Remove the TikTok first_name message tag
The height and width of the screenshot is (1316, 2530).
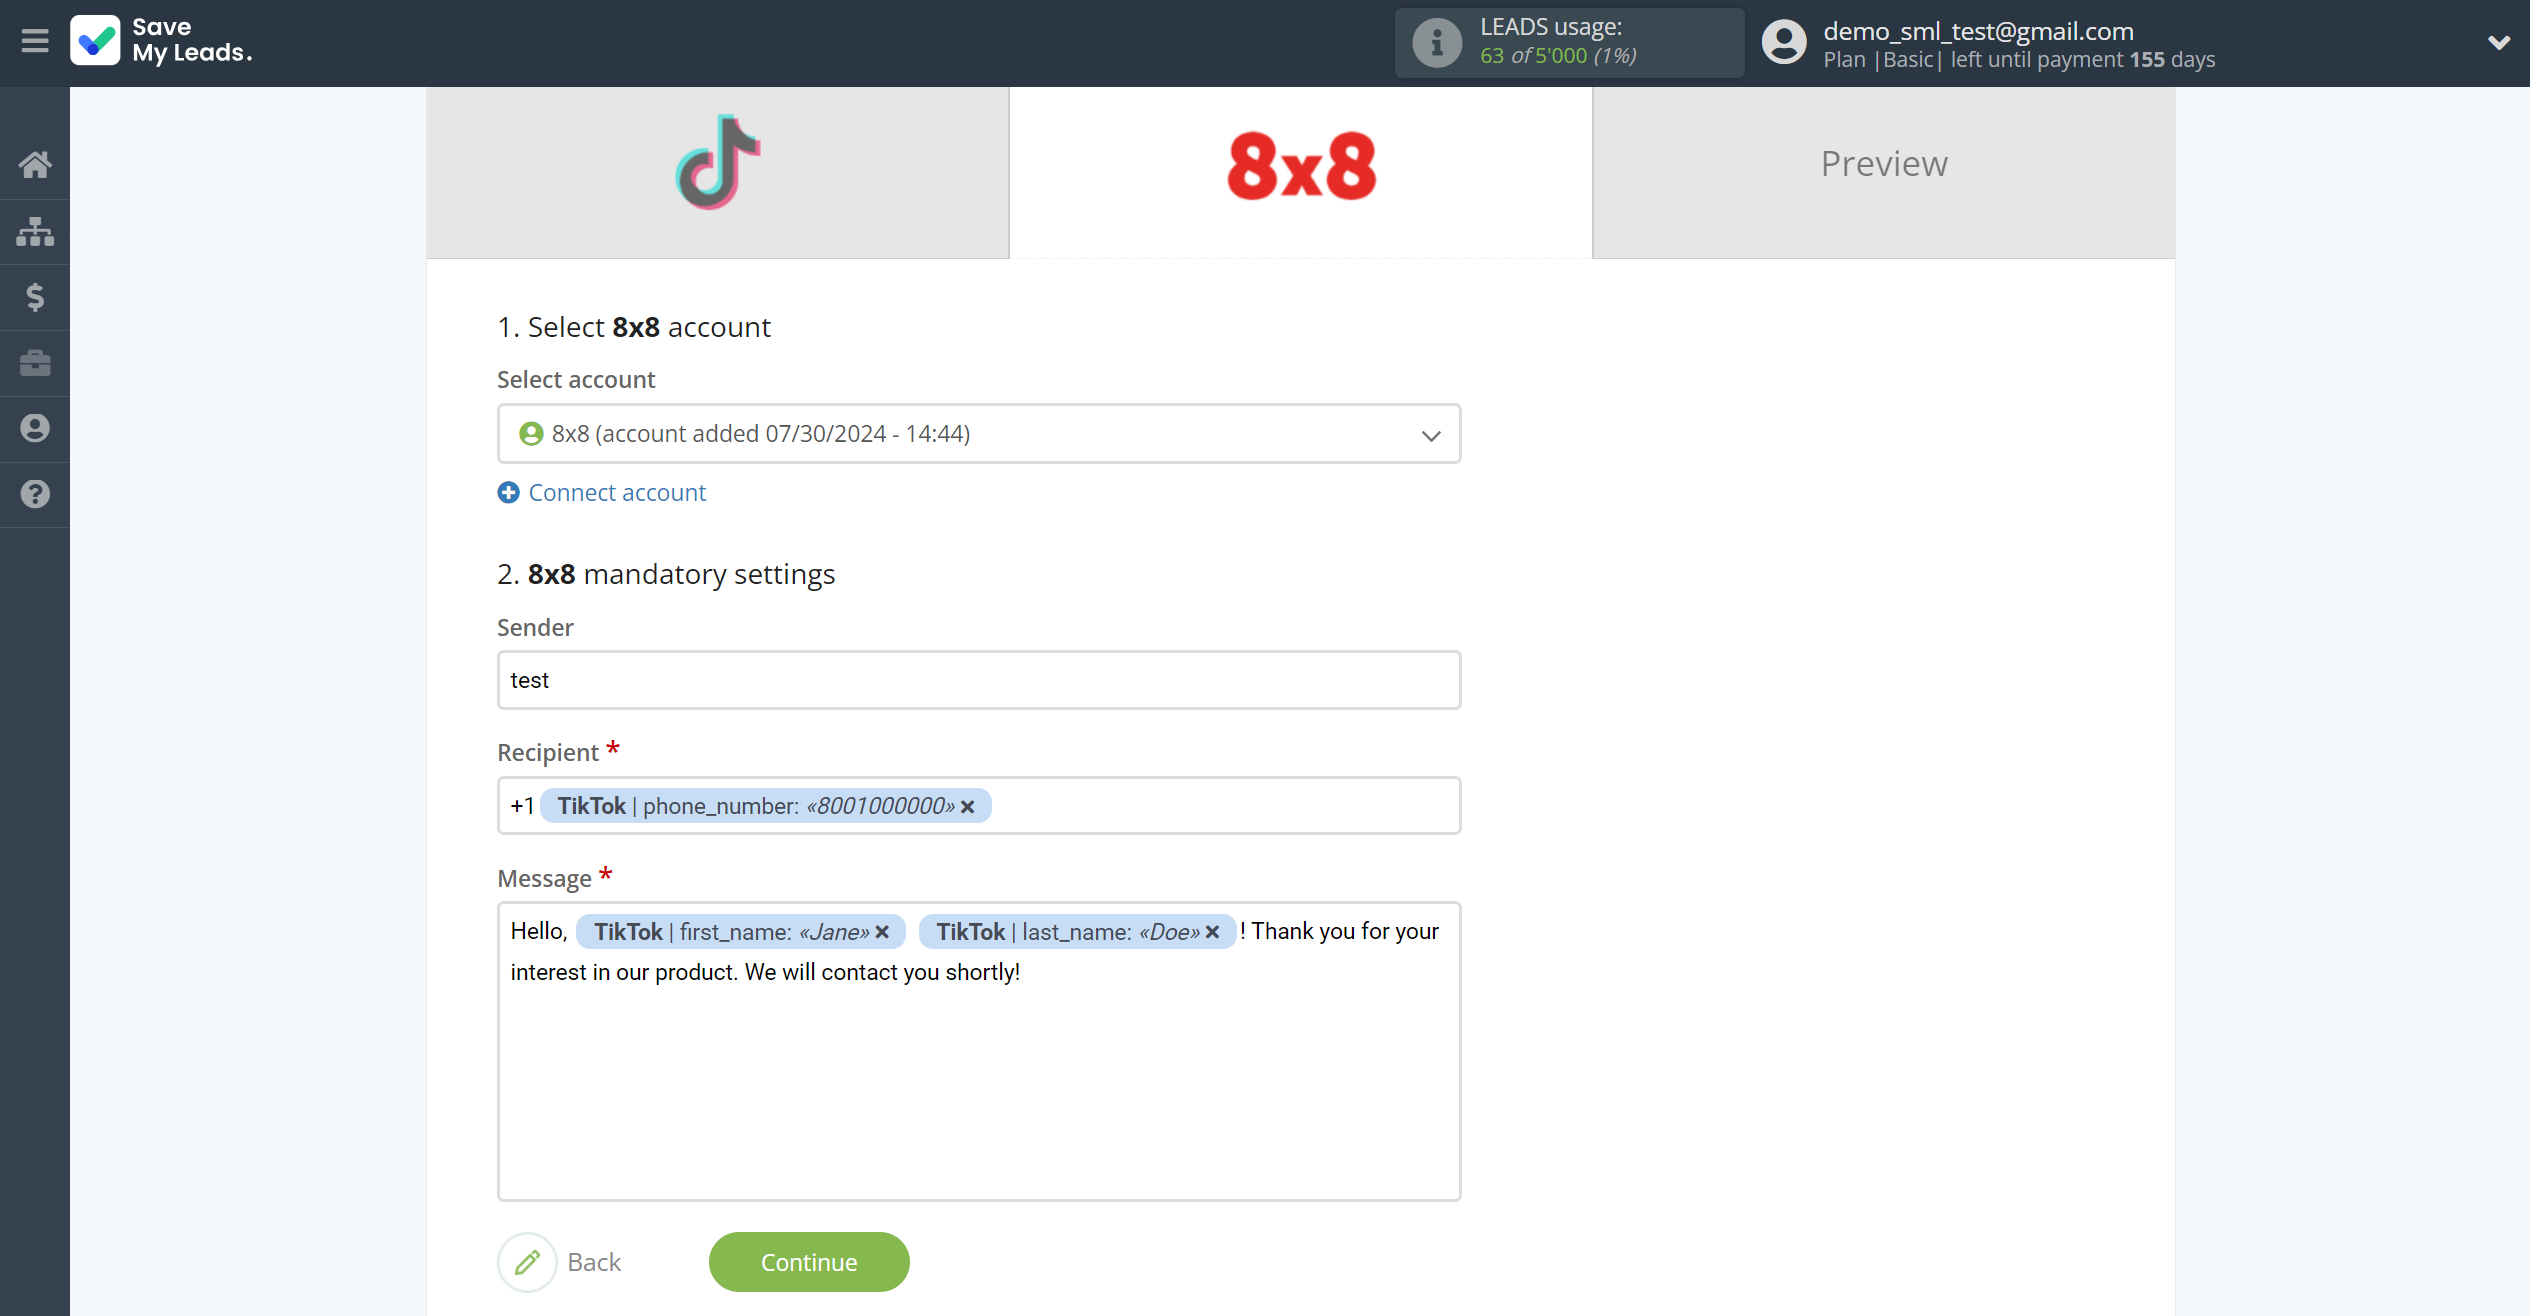coord(883,931)
